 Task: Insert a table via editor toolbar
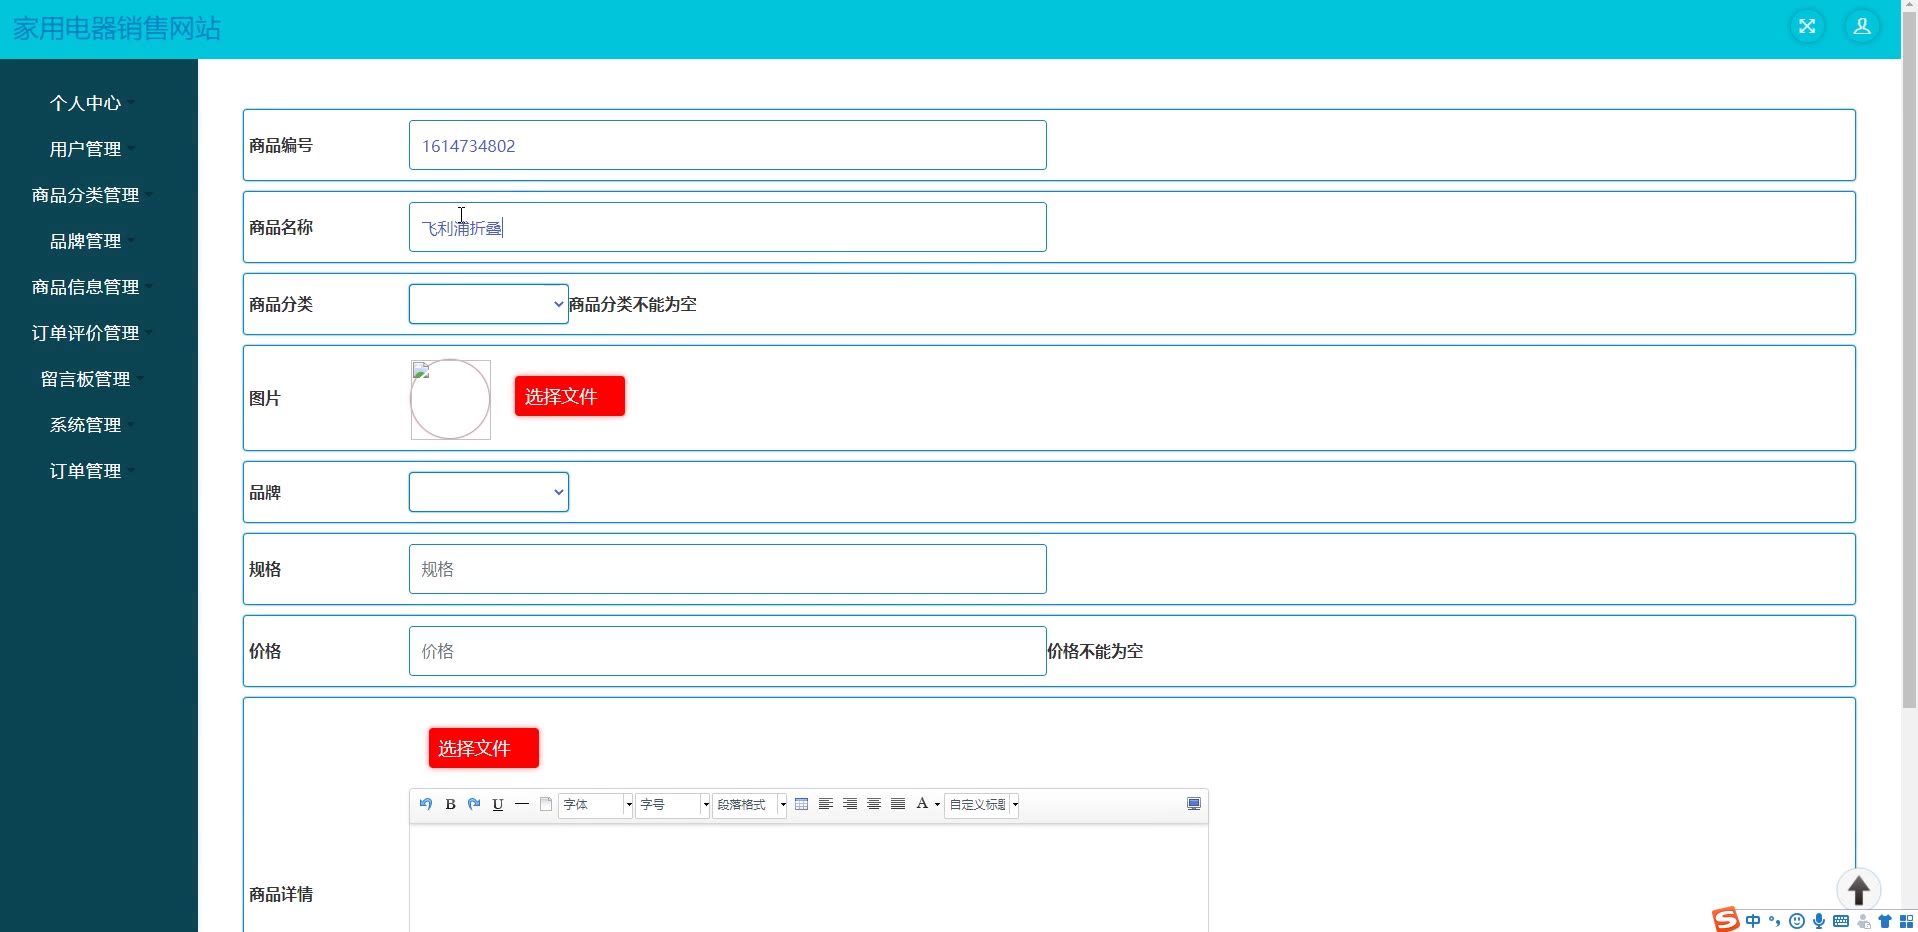click(802, 804)
